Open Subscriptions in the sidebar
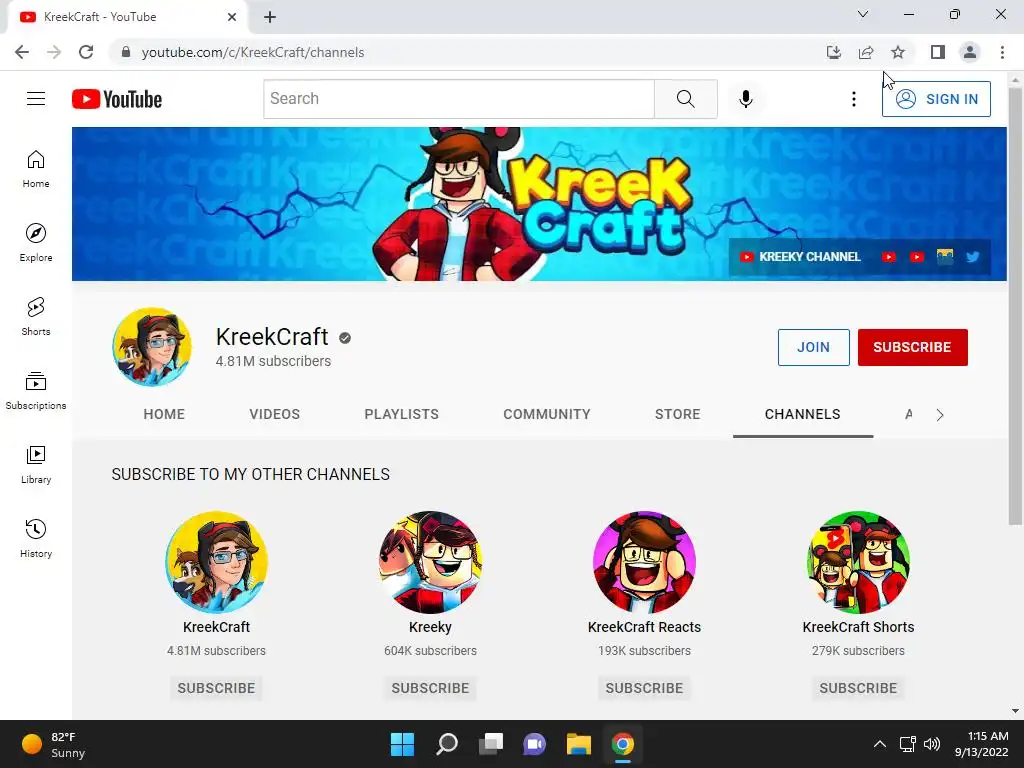1024x768 pixels. pos(36,390)
